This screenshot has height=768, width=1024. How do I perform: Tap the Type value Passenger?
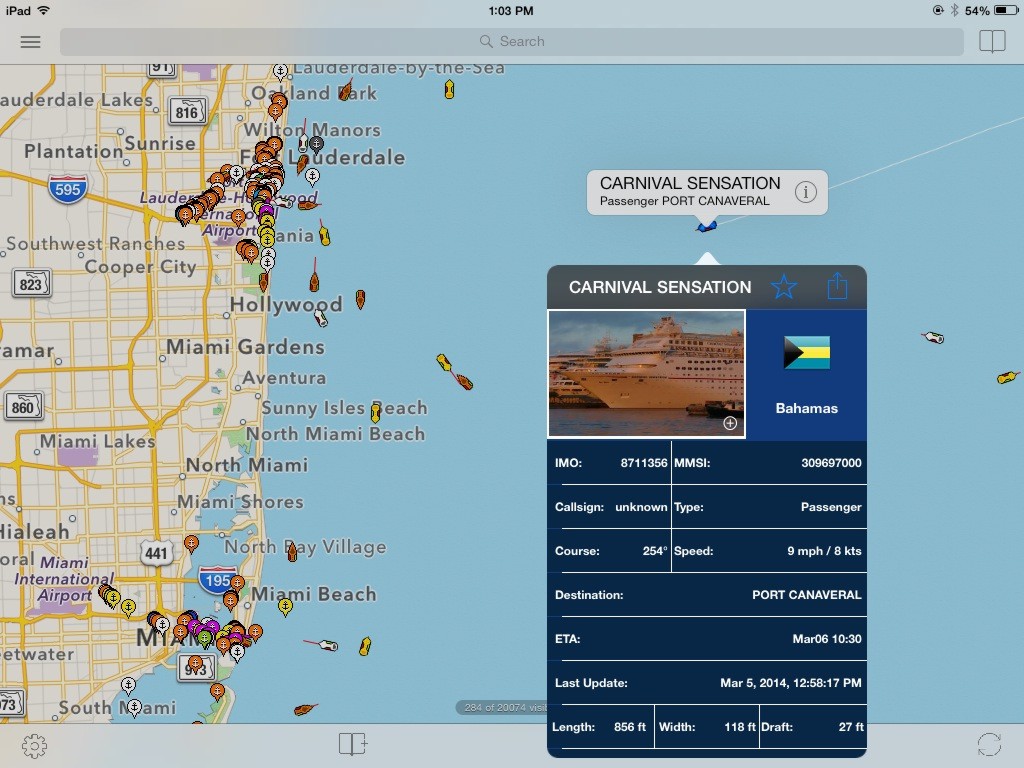coord(831,507)
